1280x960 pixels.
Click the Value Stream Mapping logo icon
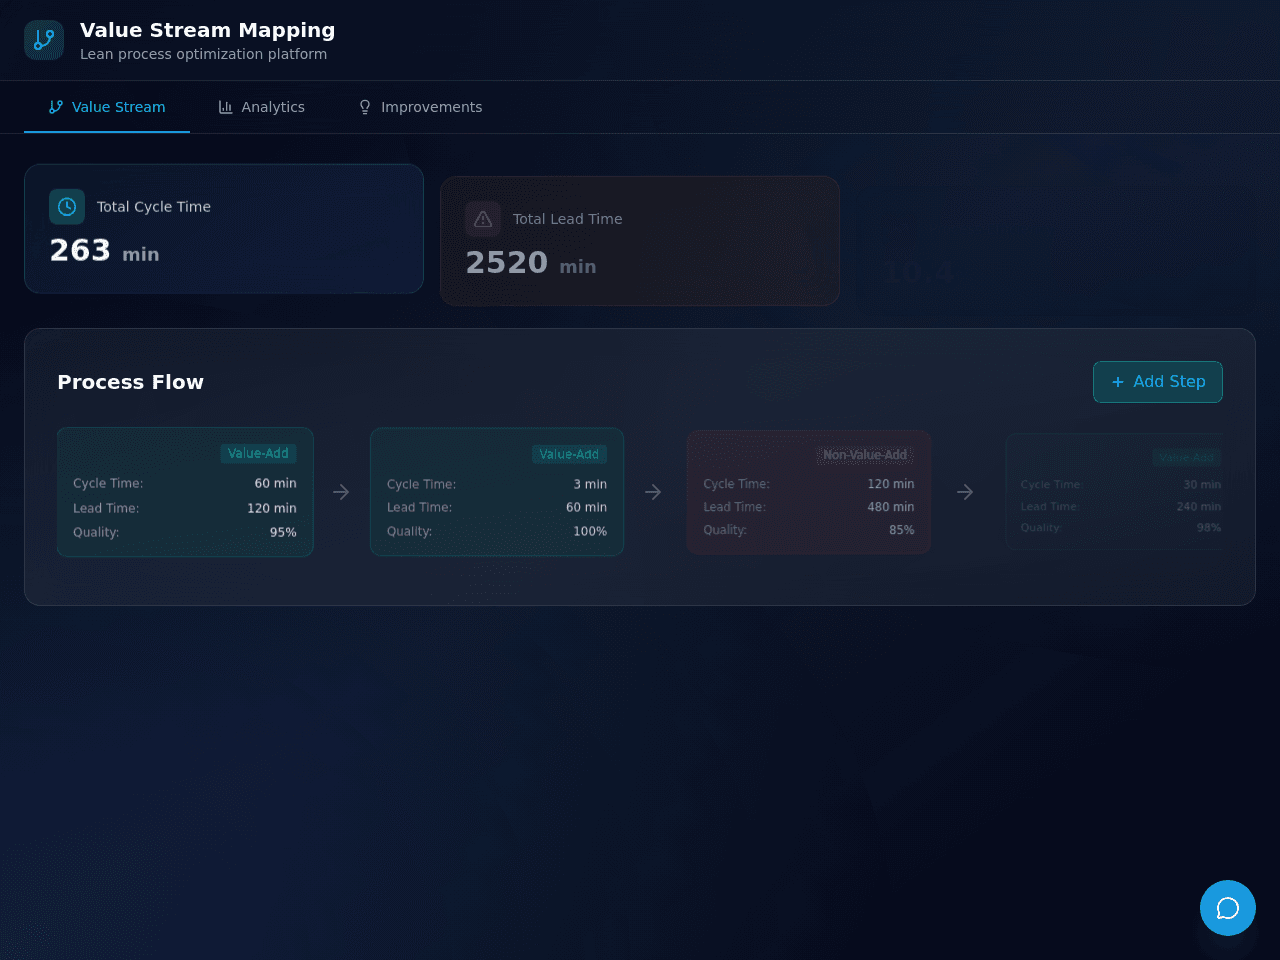click(x=44, y=40)
